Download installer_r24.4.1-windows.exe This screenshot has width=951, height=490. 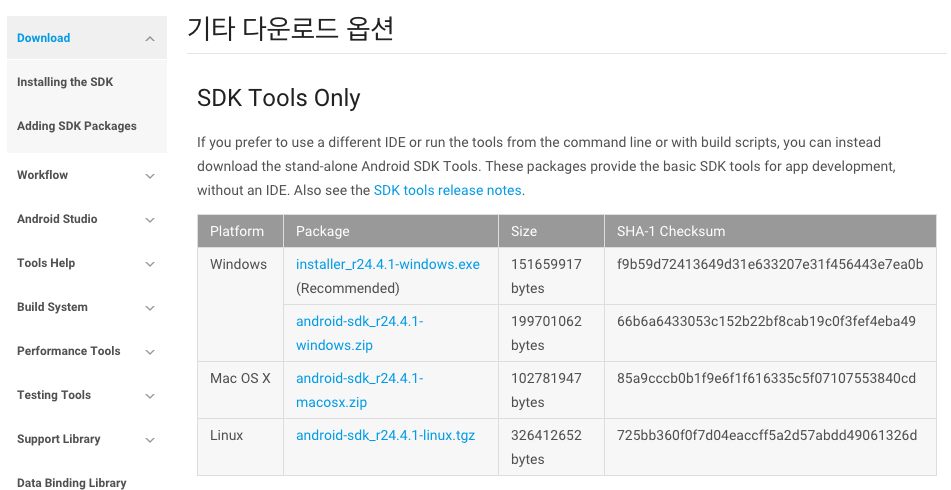pyautogui.click(x=388, y=264)
